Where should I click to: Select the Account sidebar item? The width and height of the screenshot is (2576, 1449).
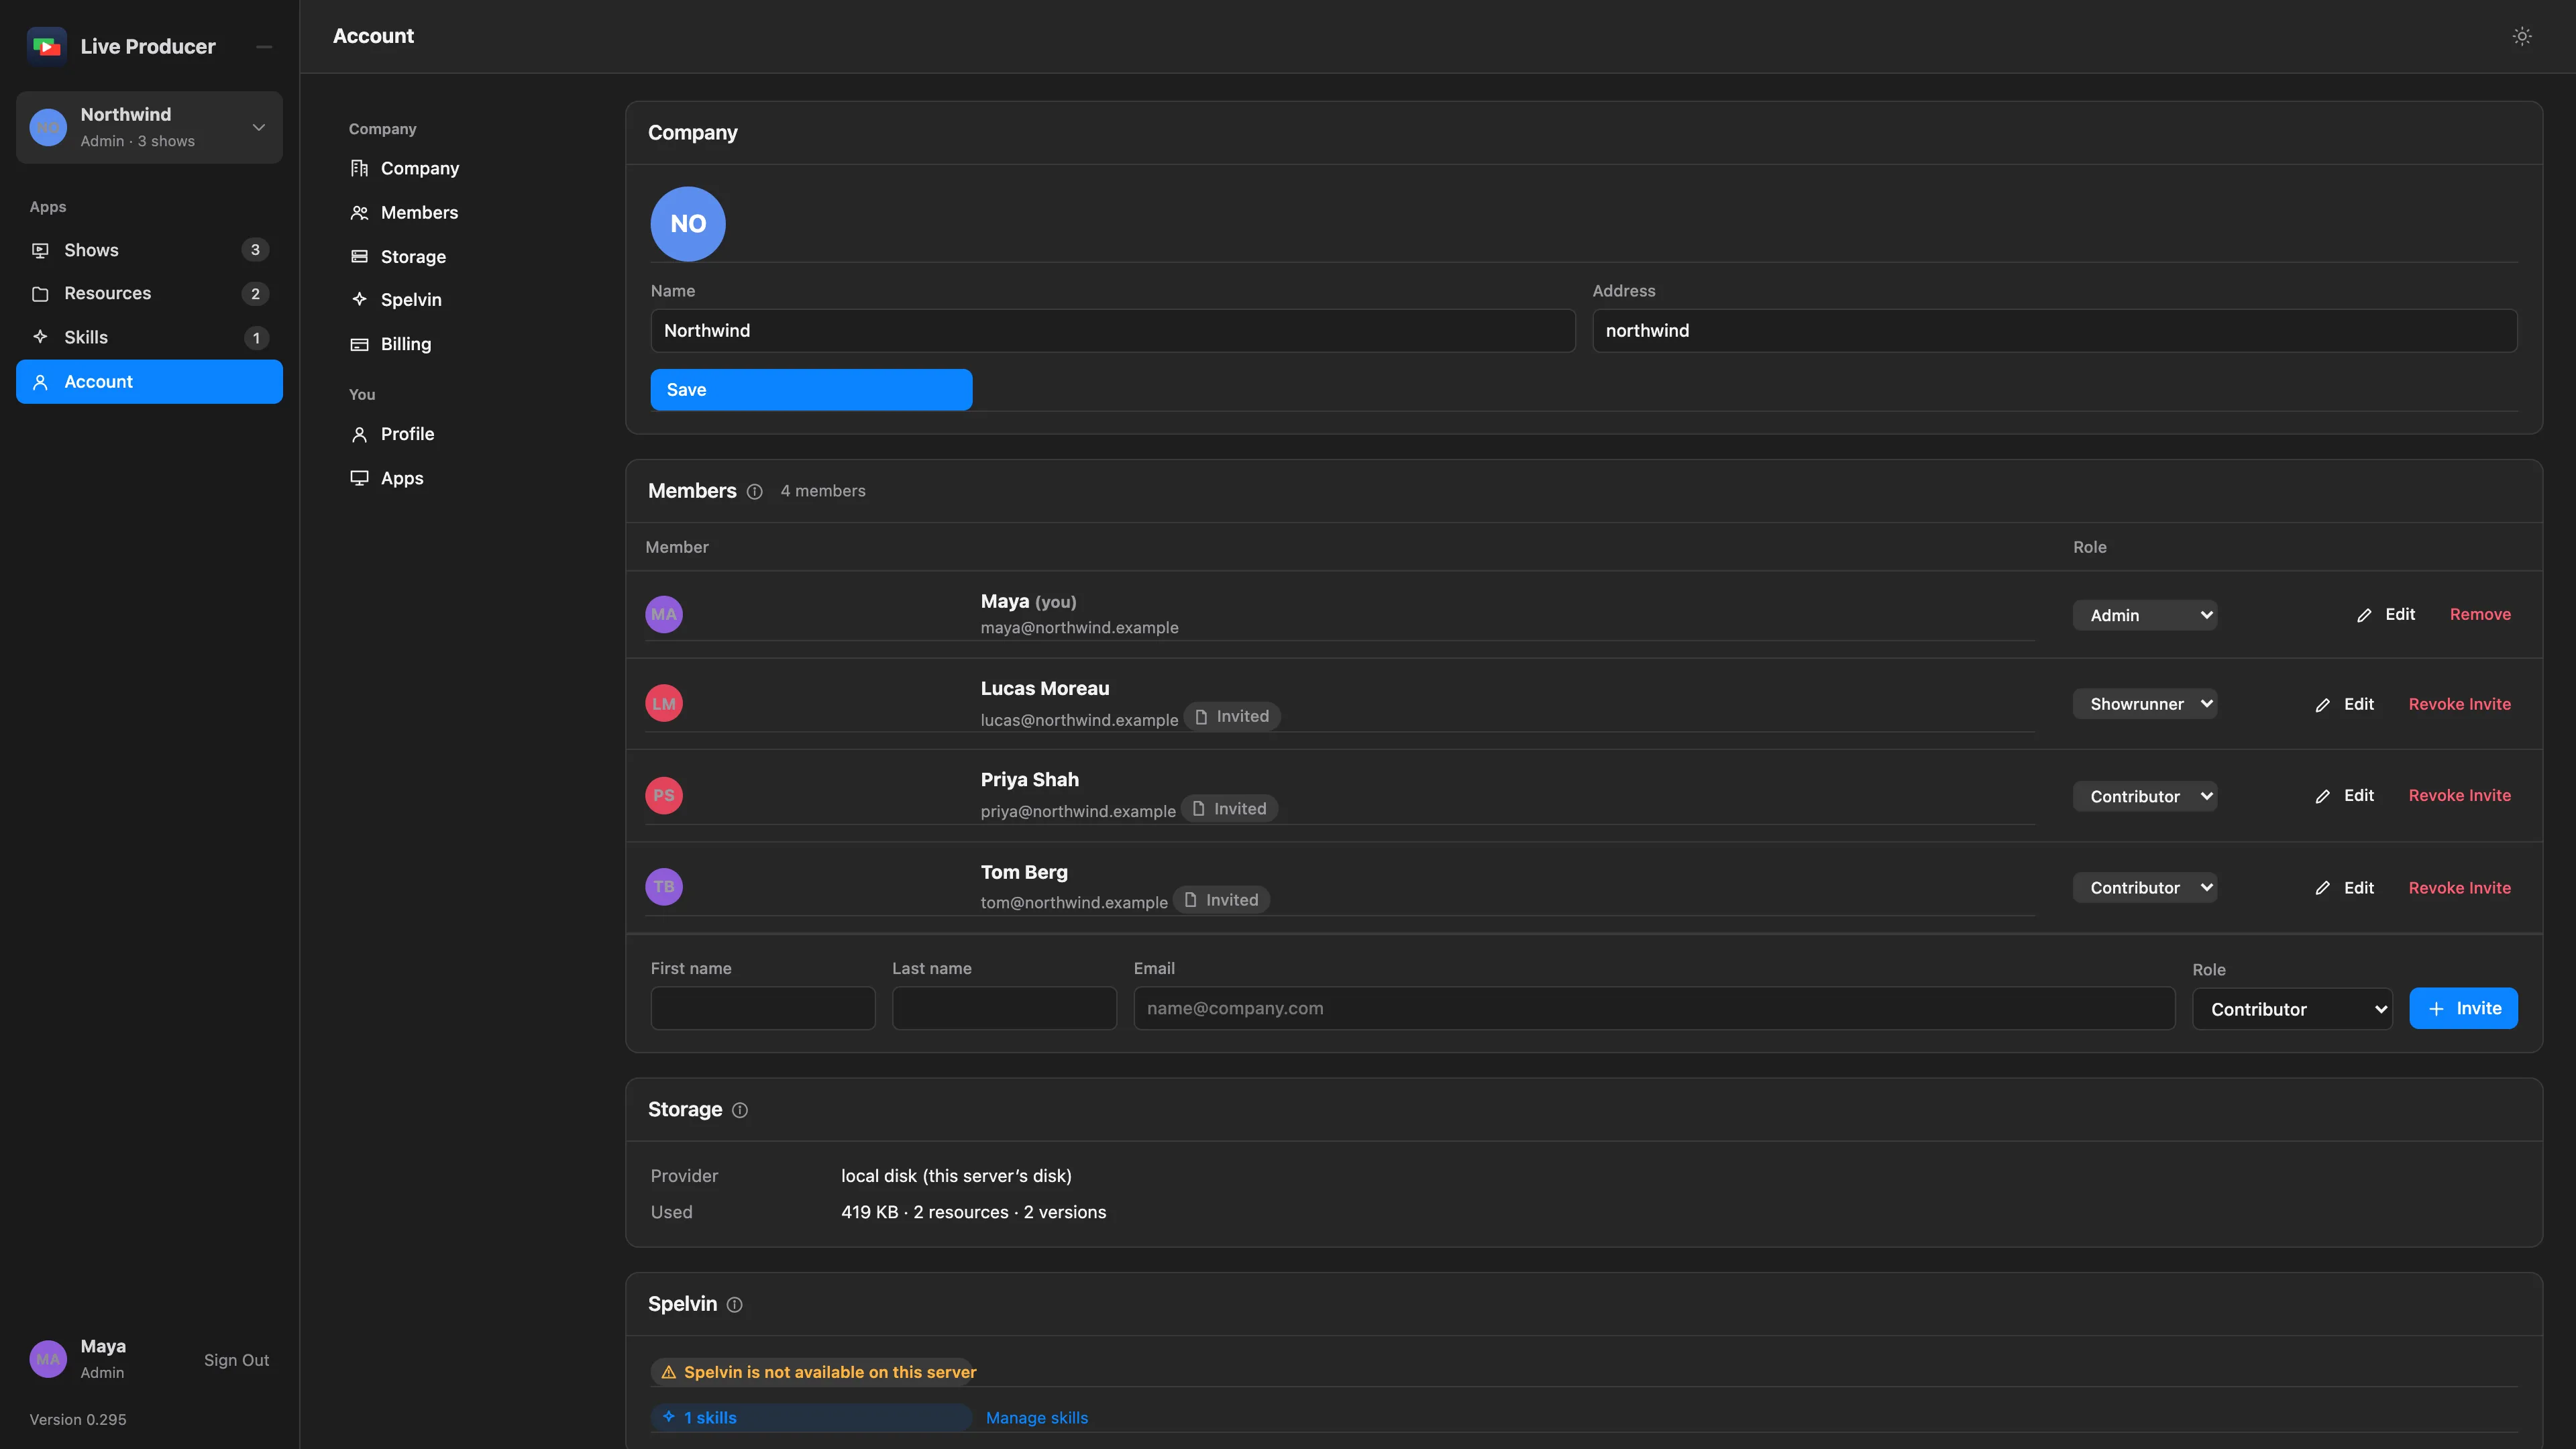tap(149, 382)
